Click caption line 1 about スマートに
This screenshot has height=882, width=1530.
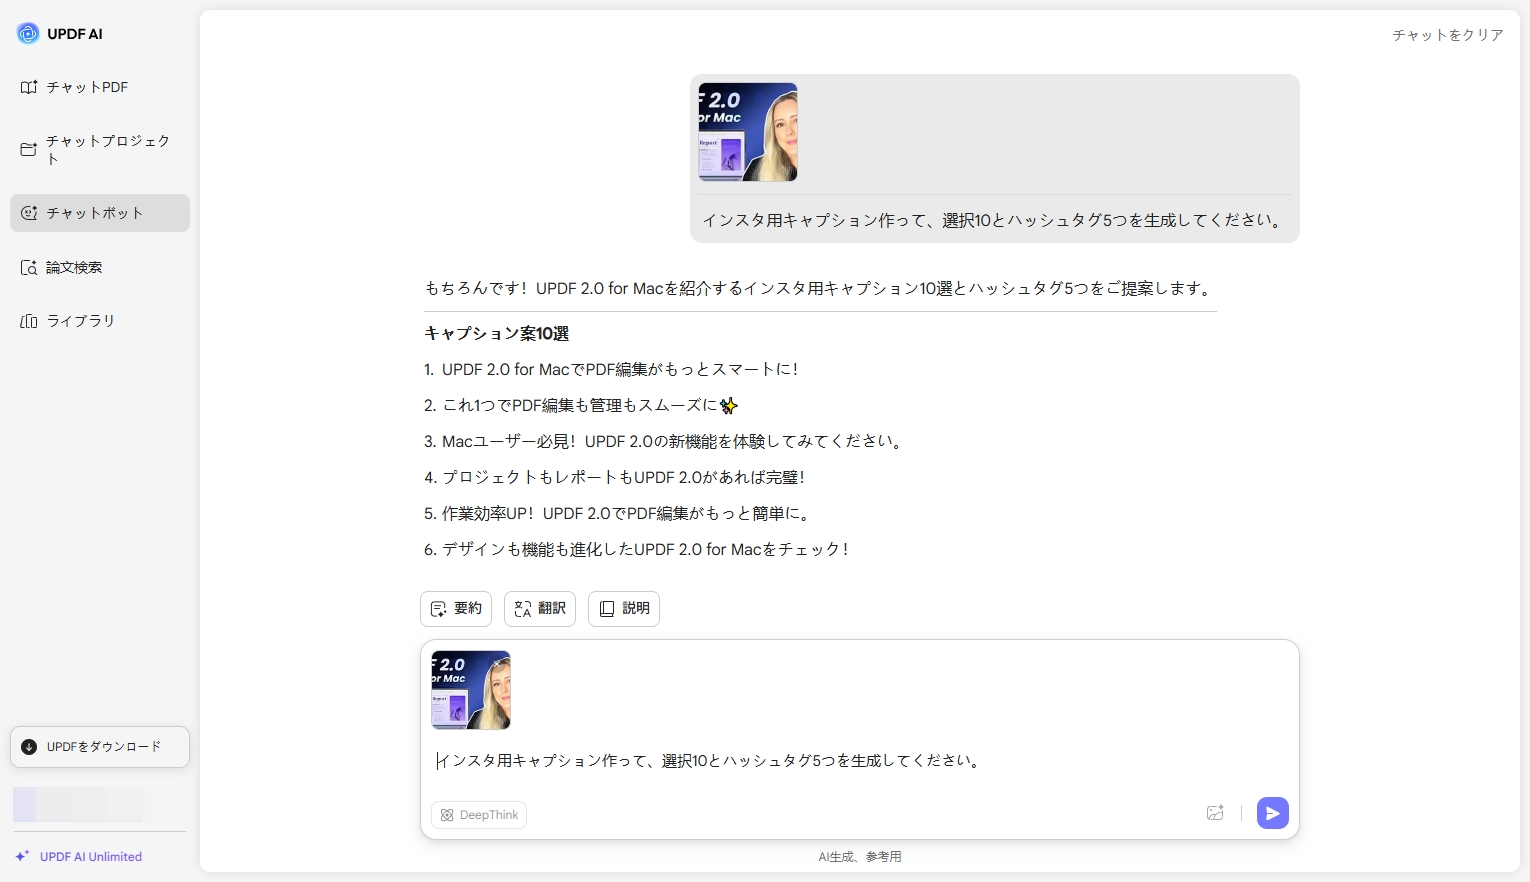(x=611, y=369)
